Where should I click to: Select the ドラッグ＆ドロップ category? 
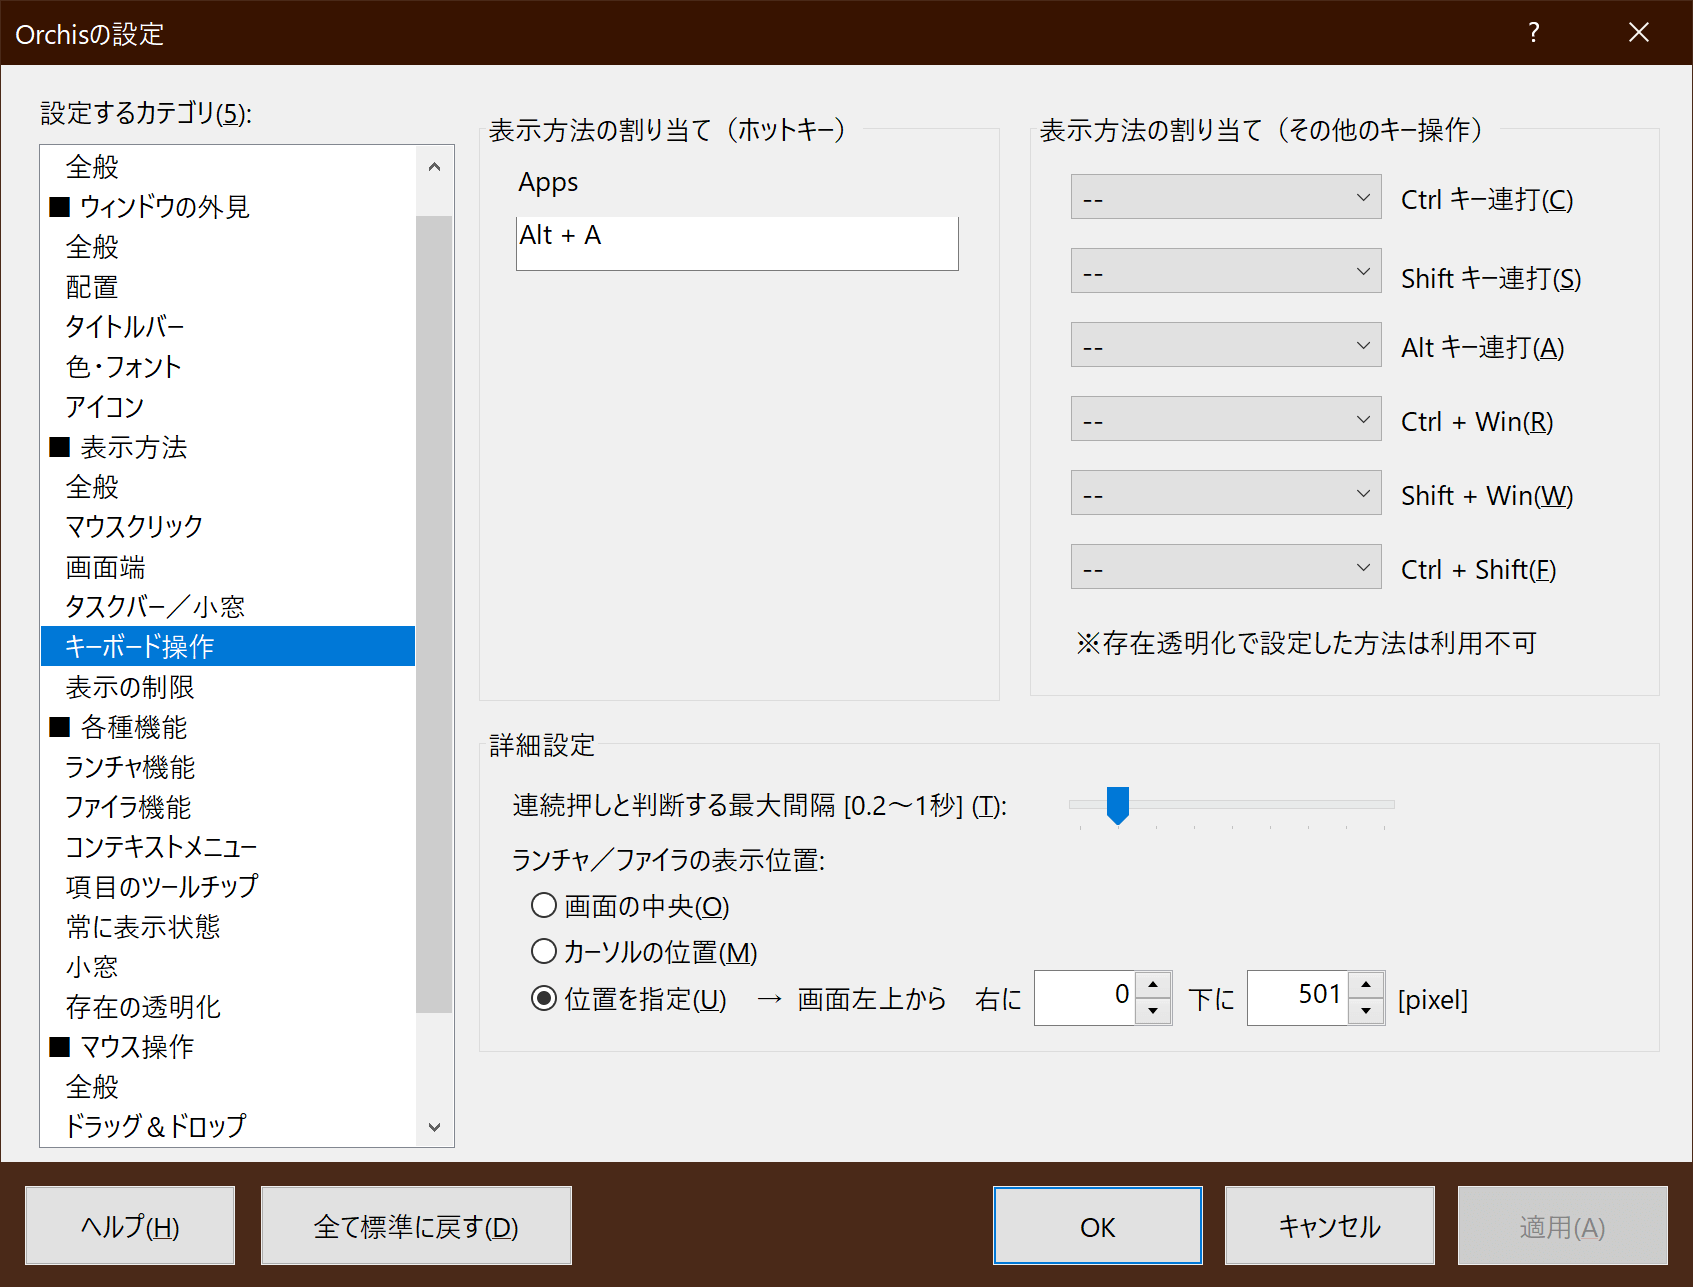(x=228, y=1126)
